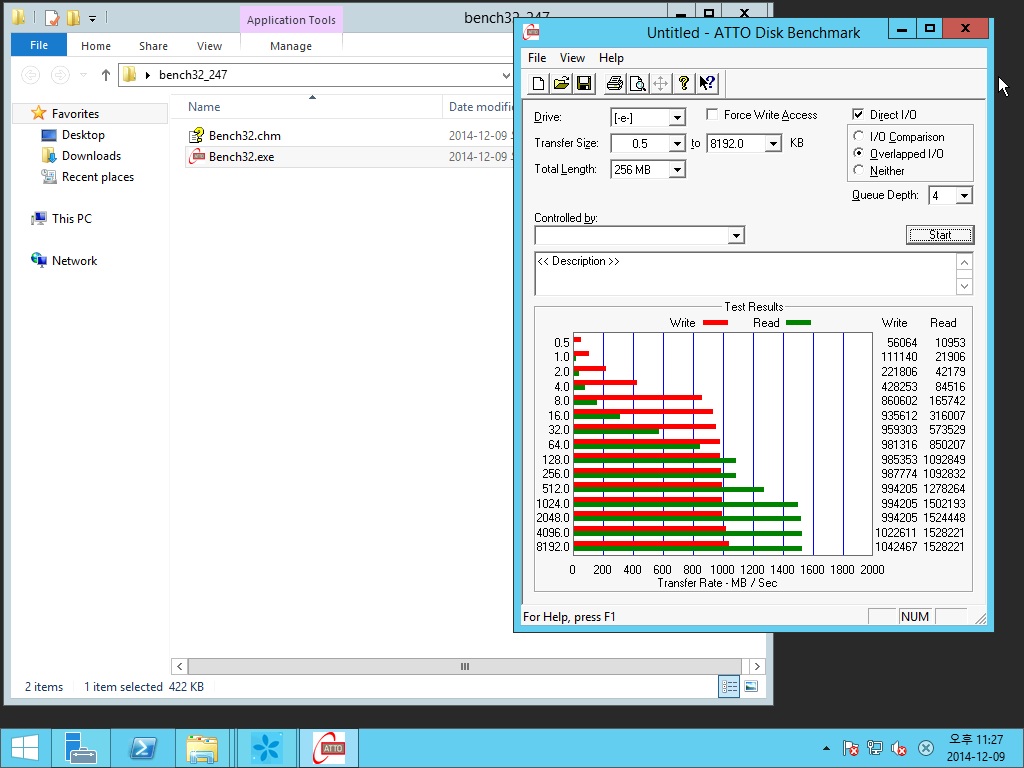Open the ATTO File menu
The image size is (1024, 768).
[537, 58]
